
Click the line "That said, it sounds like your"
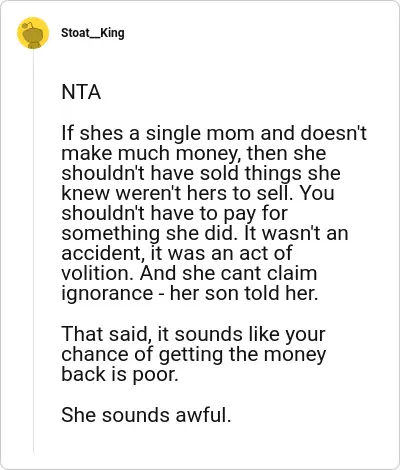tap(193, 334)
